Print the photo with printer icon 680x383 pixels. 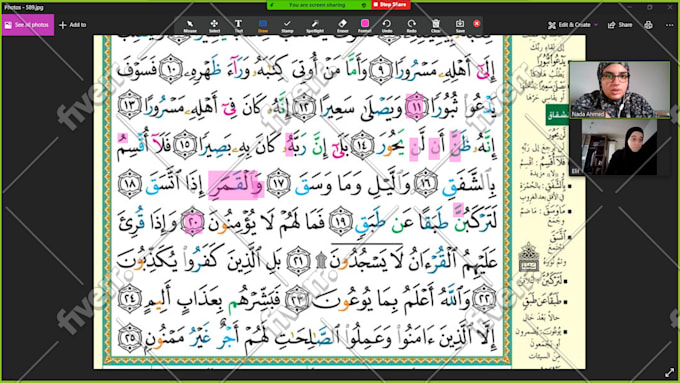[x=648, y=25]
